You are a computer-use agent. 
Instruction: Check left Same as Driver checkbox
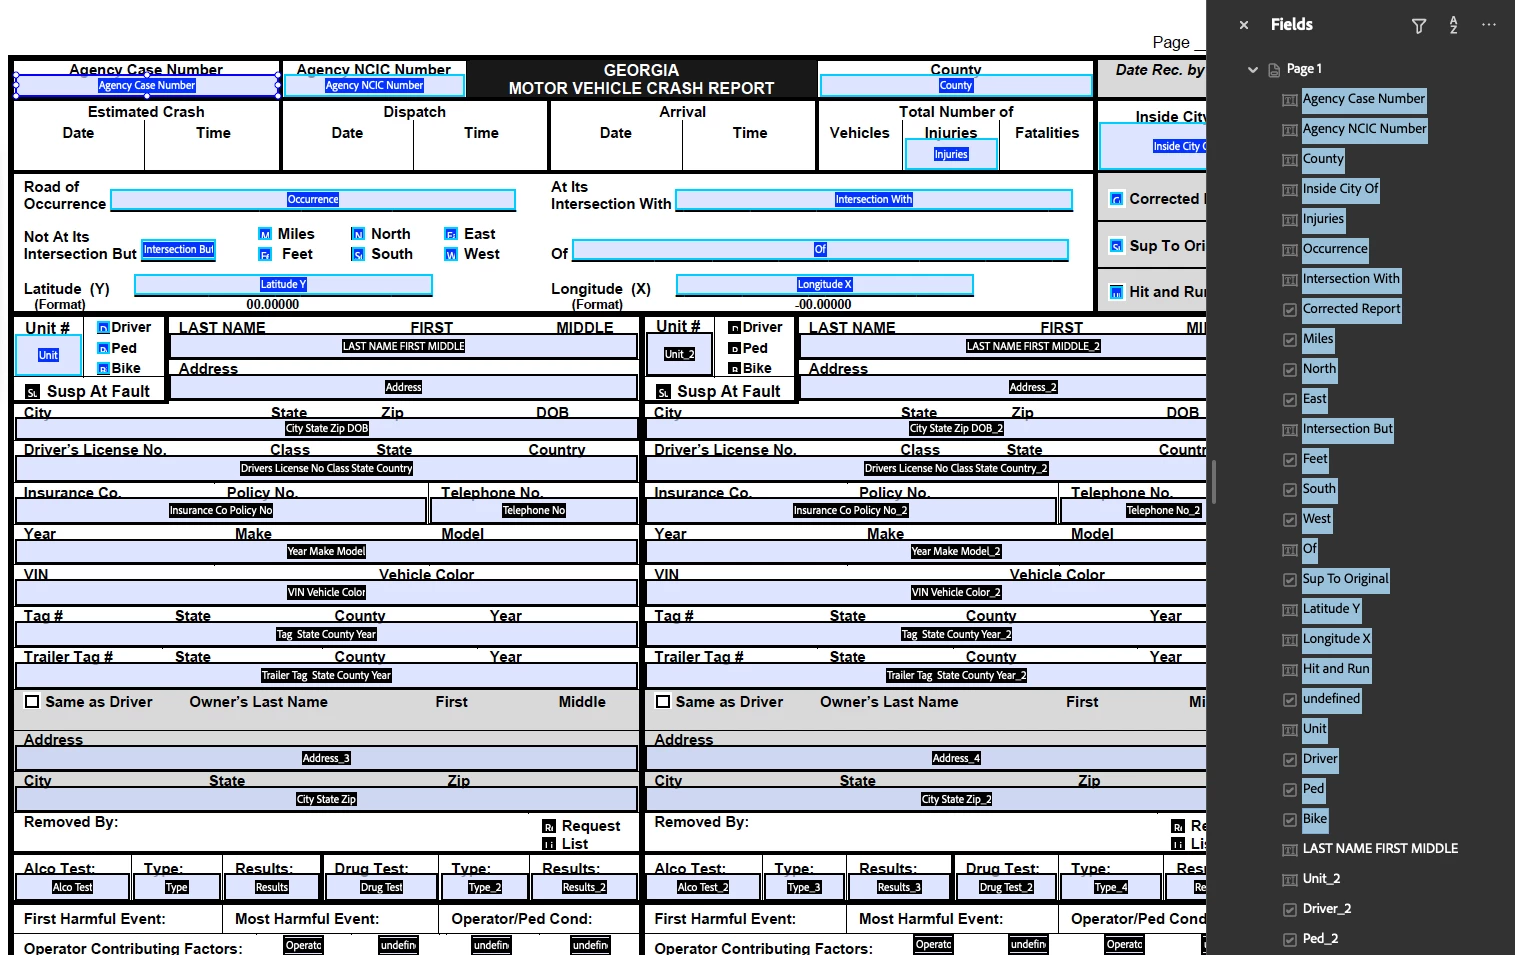pyautogui.click(x=32, y=702)
